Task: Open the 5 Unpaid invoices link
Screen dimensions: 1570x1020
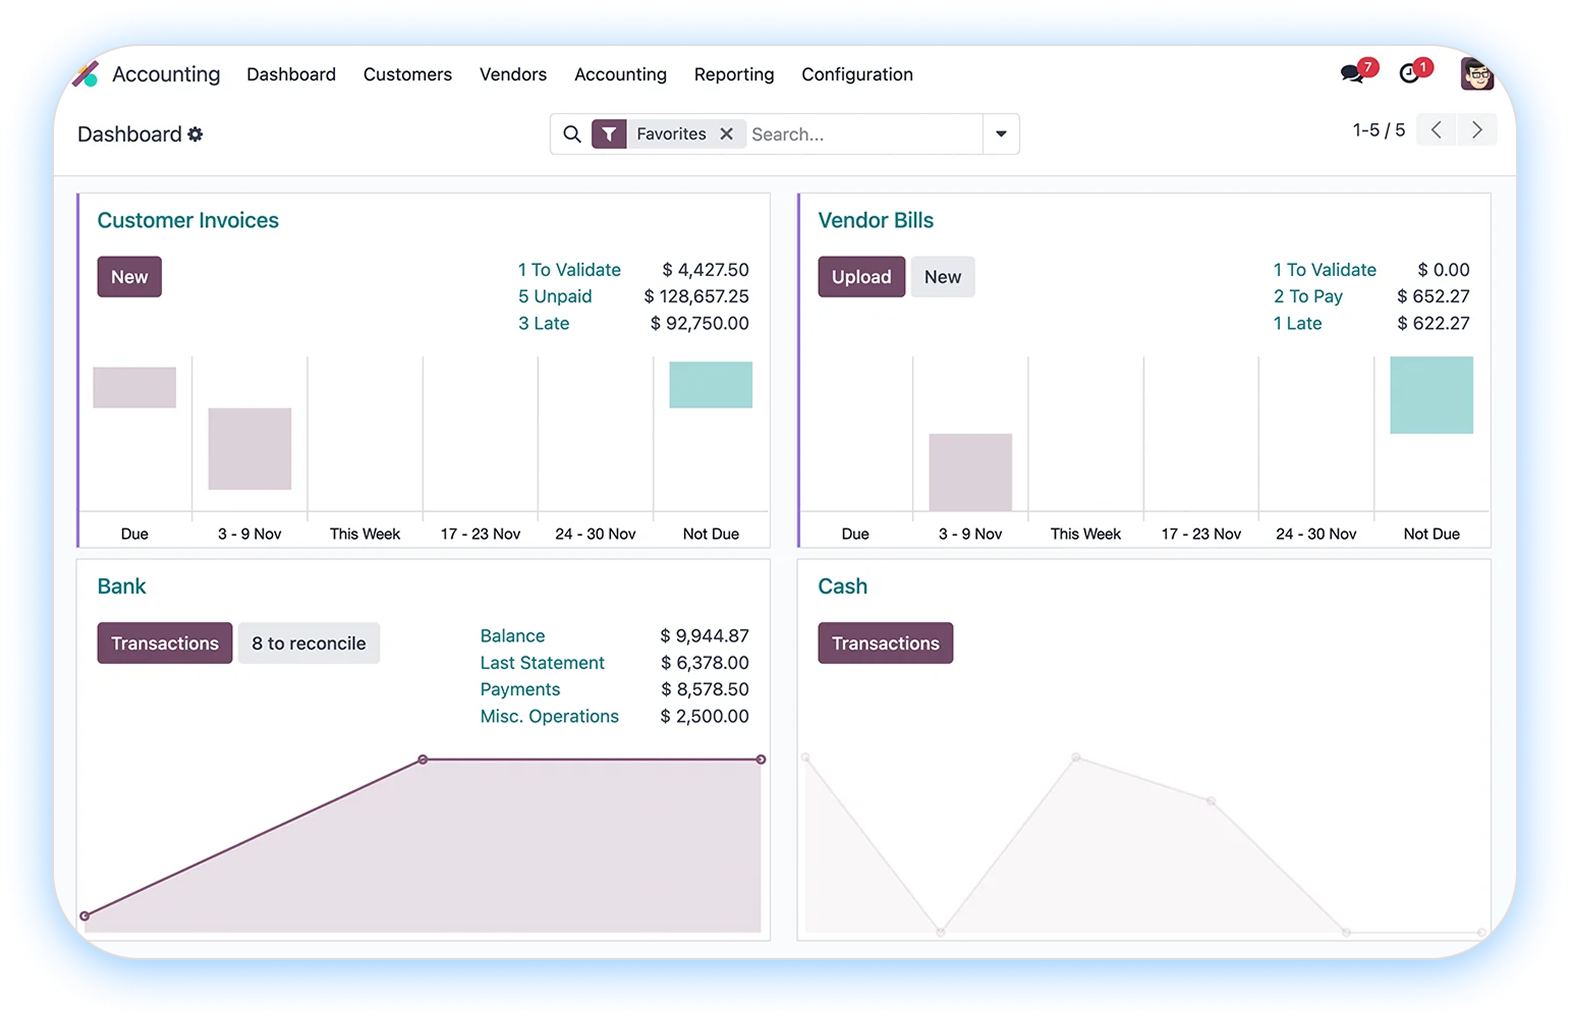Action: 555,296
